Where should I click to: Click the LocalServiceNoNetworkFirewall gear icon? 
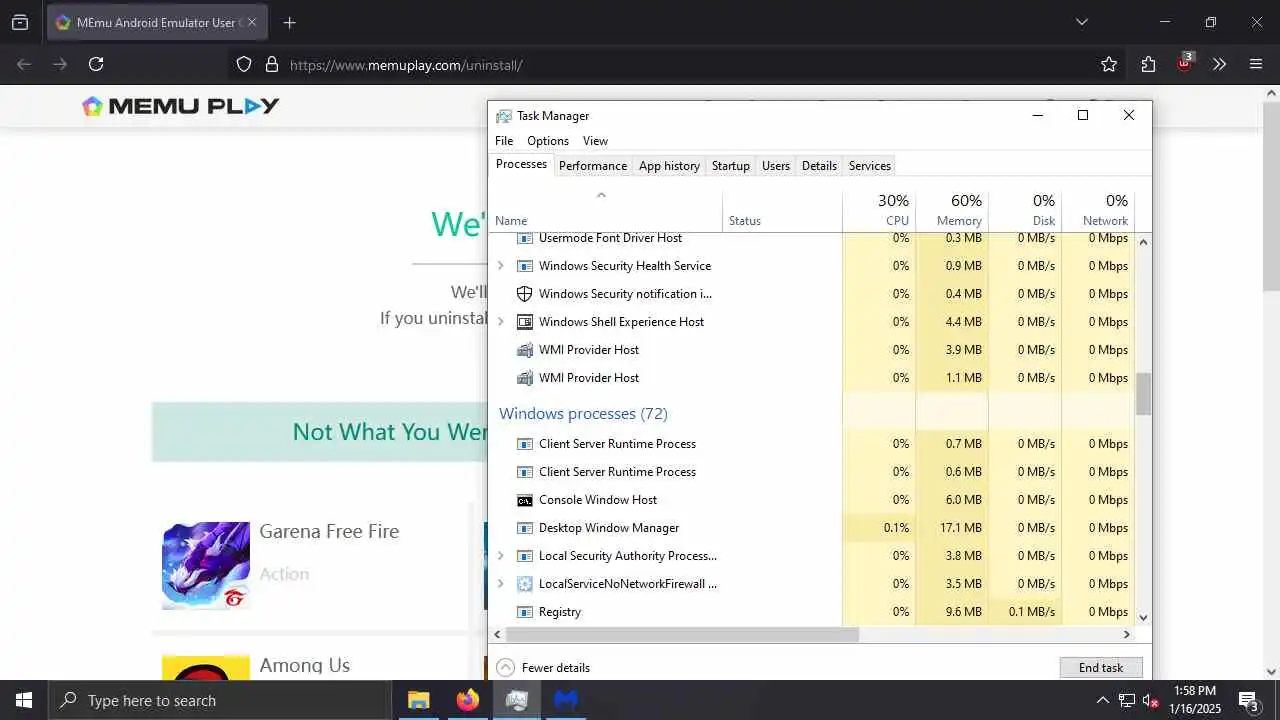[524, 584]
